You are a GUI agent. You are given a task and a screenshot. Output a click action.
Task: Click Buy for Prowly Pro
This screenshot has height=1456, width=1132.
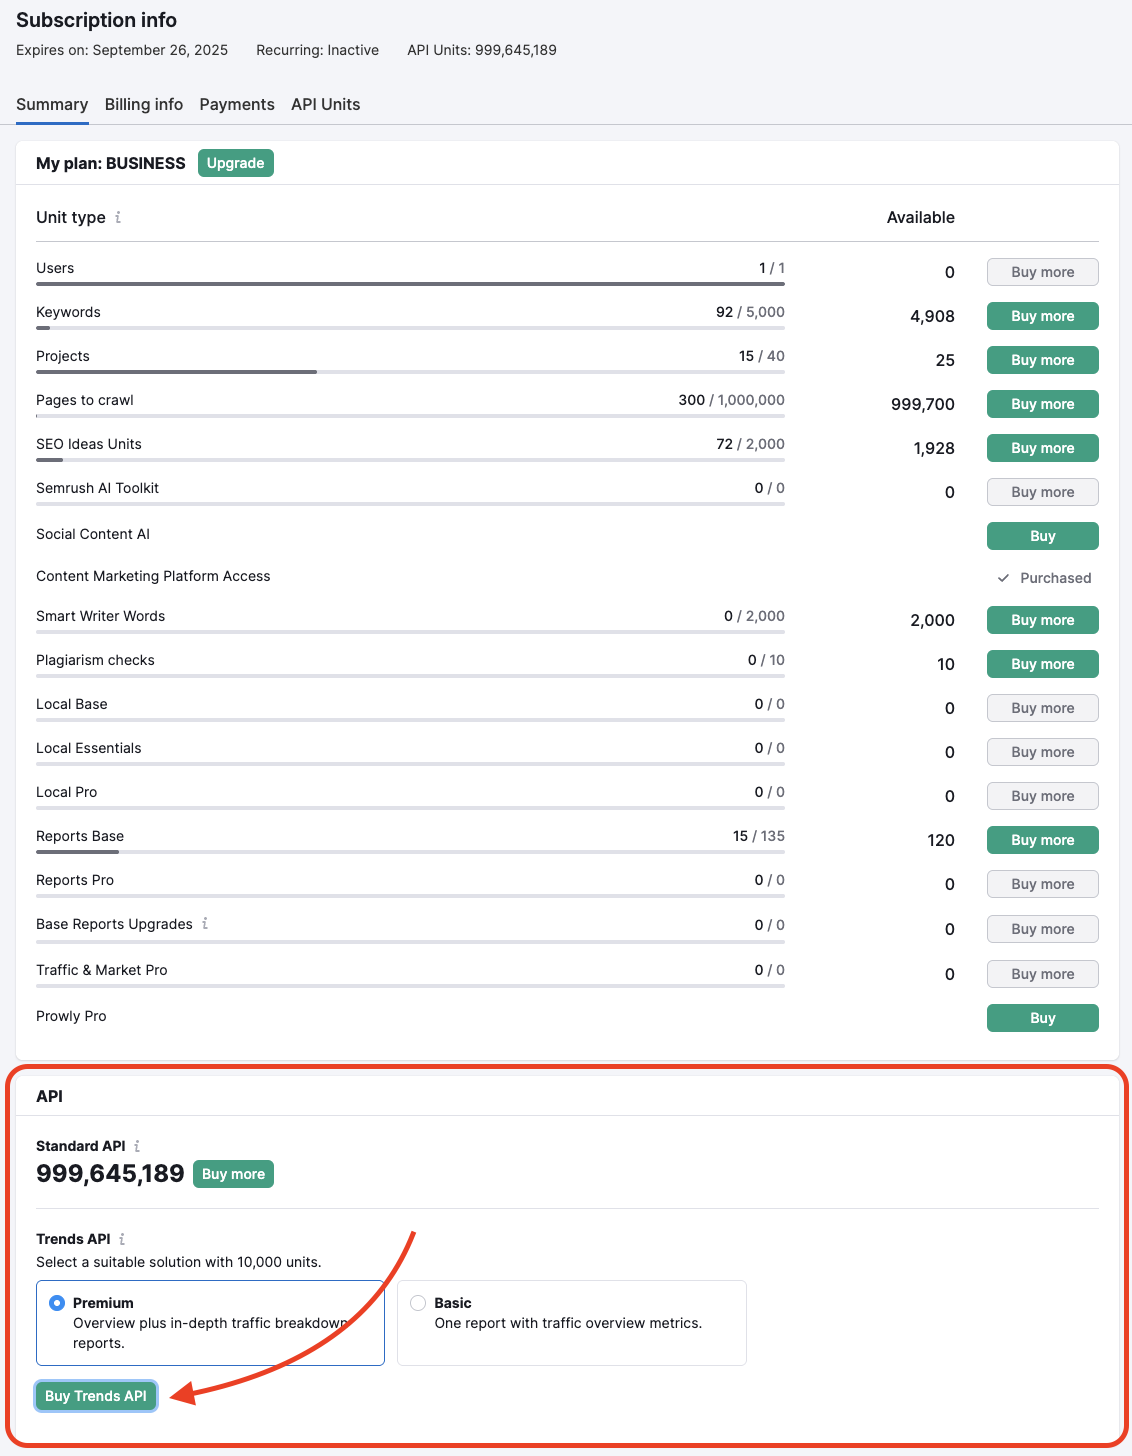pyautogui.click(x=1042, y=1017)
